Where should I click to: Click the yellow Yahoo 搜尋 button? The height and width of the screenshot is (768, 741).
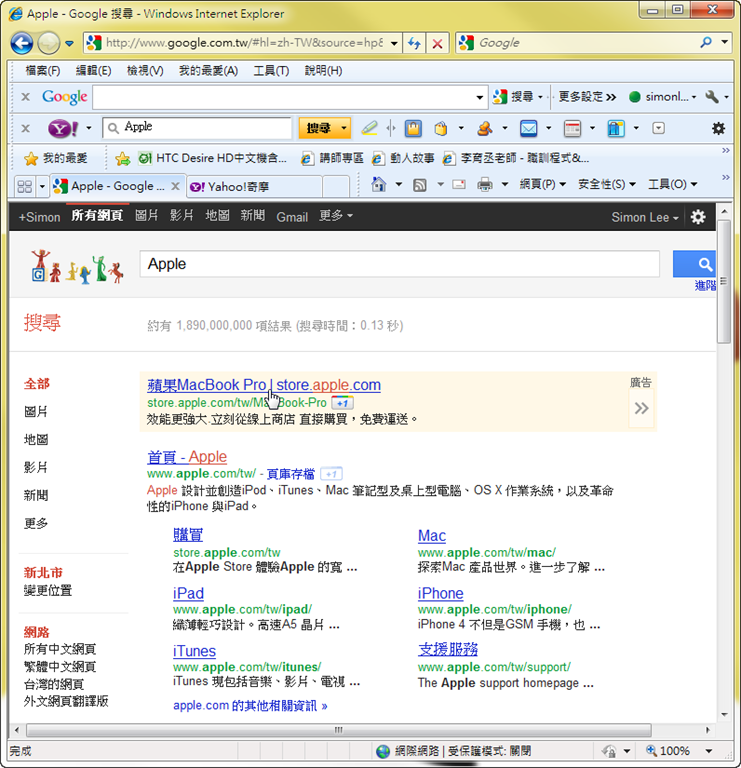tap(318, 128)
